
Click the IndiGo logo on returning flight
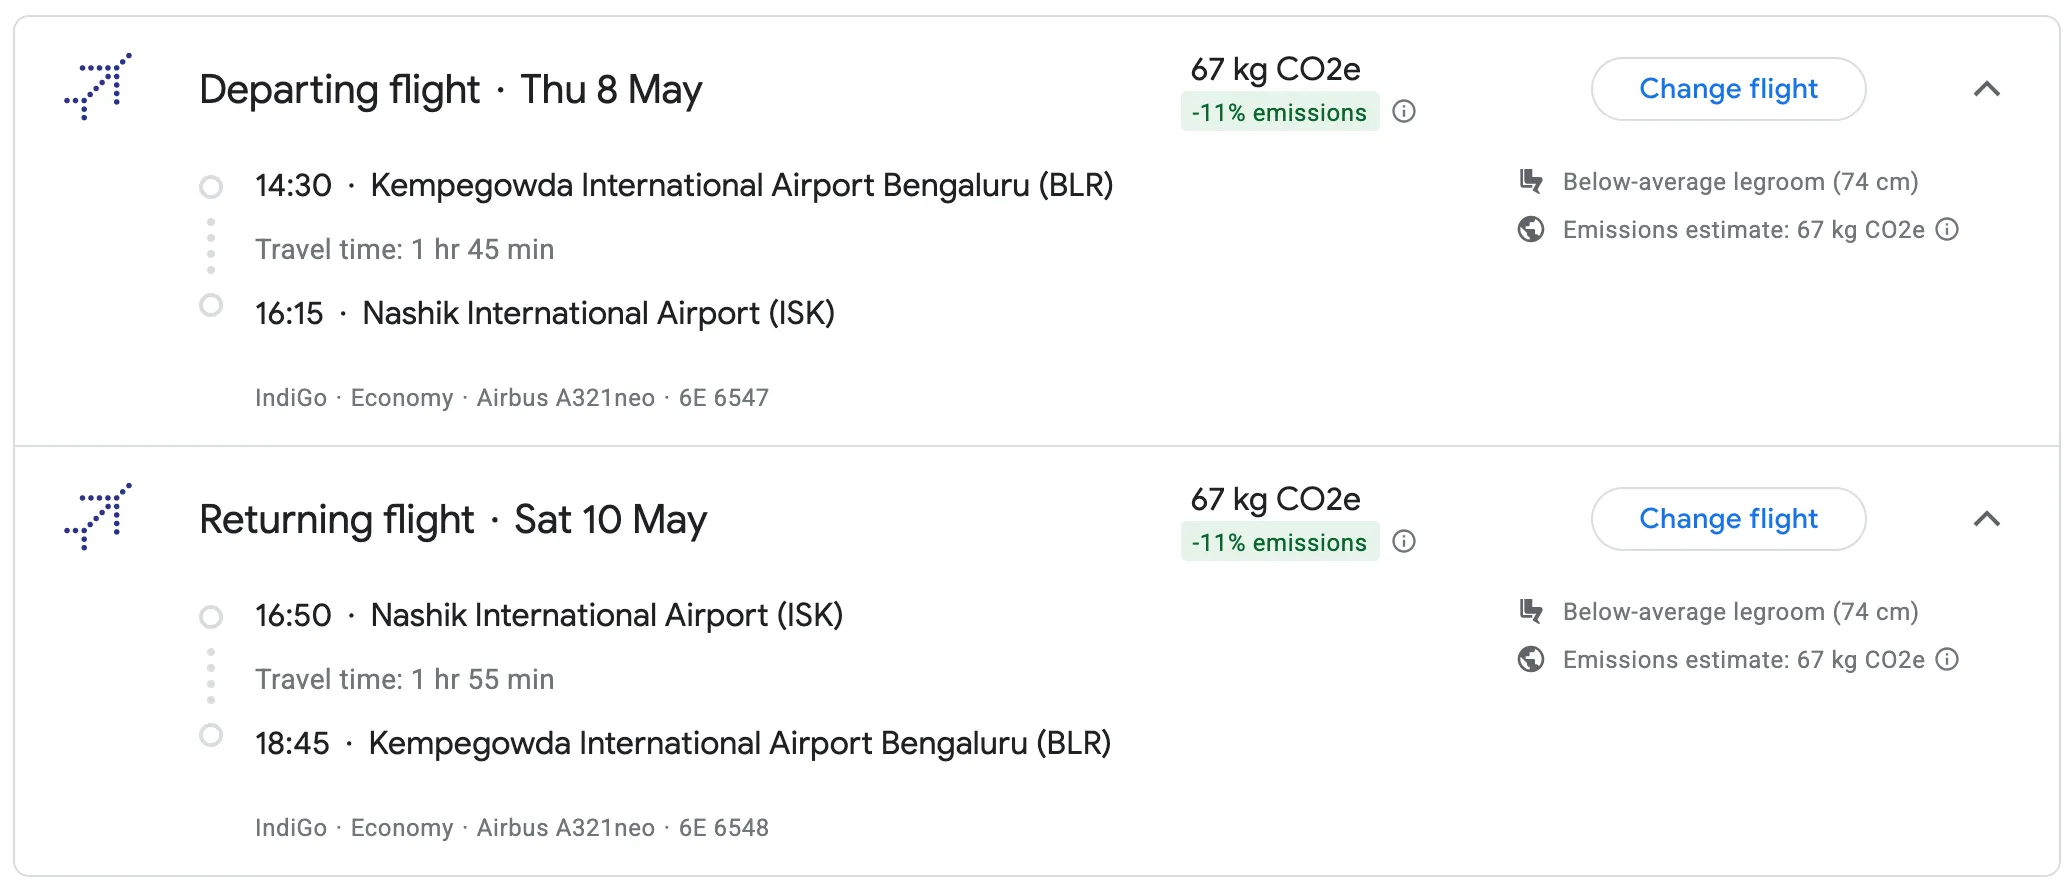coord(98,517)
